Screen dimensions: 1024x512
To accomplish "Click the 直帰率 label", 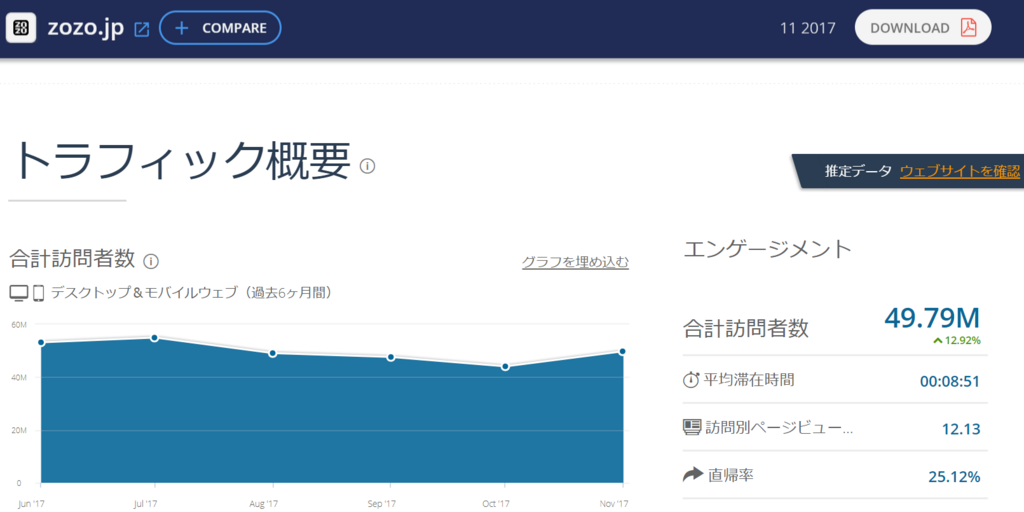I will 731,475.
